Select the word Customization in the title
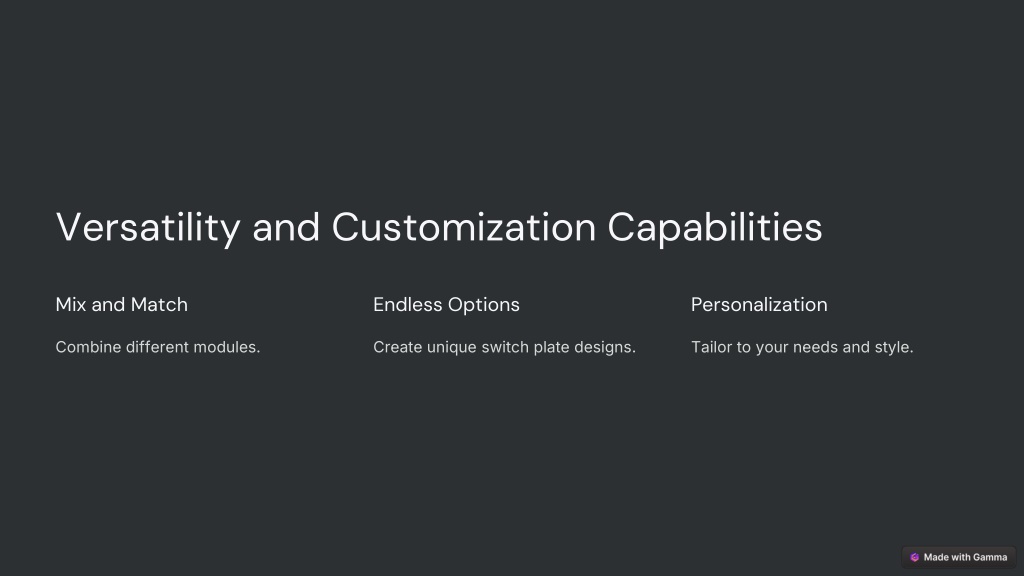The width and height of the screenshot is (1024, 576). [x=464, y=227]
